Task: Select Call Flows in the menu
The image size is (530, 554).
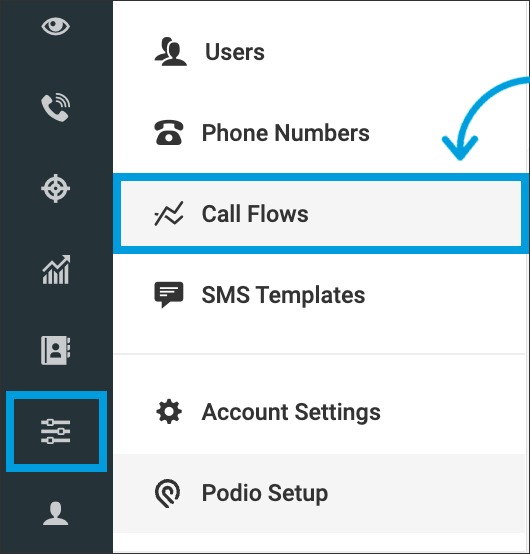Action: 321,213
